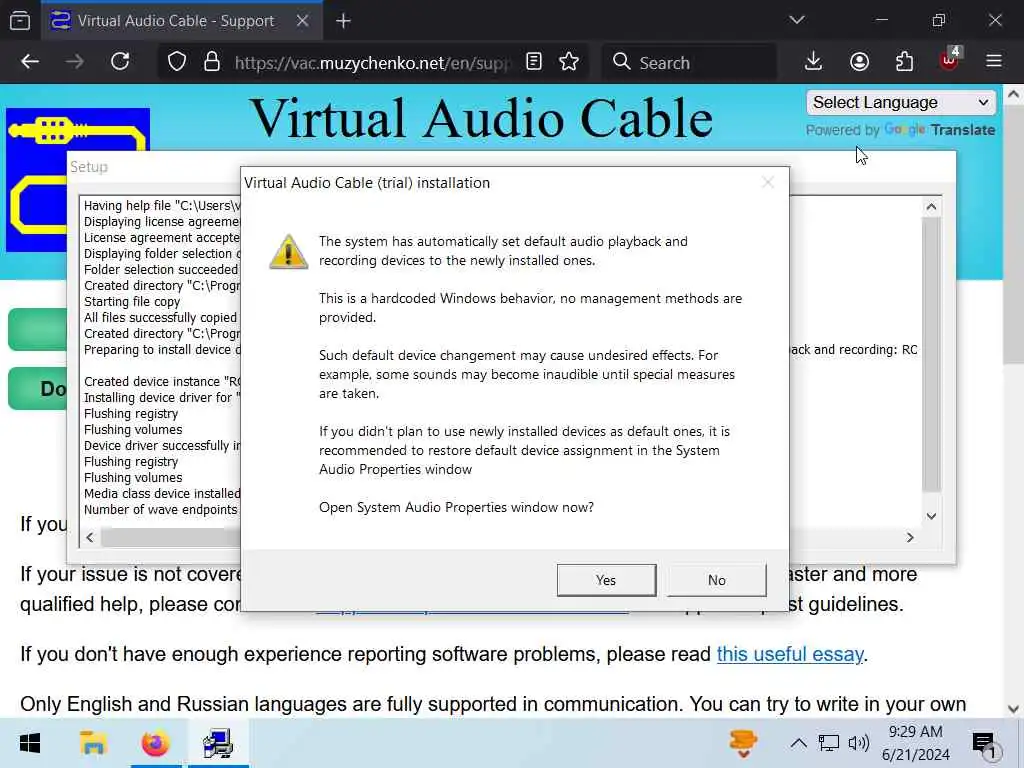Viewport: 1024px width, 768px height.
Task: Open the downloads panel
Action: coord(813,62)
